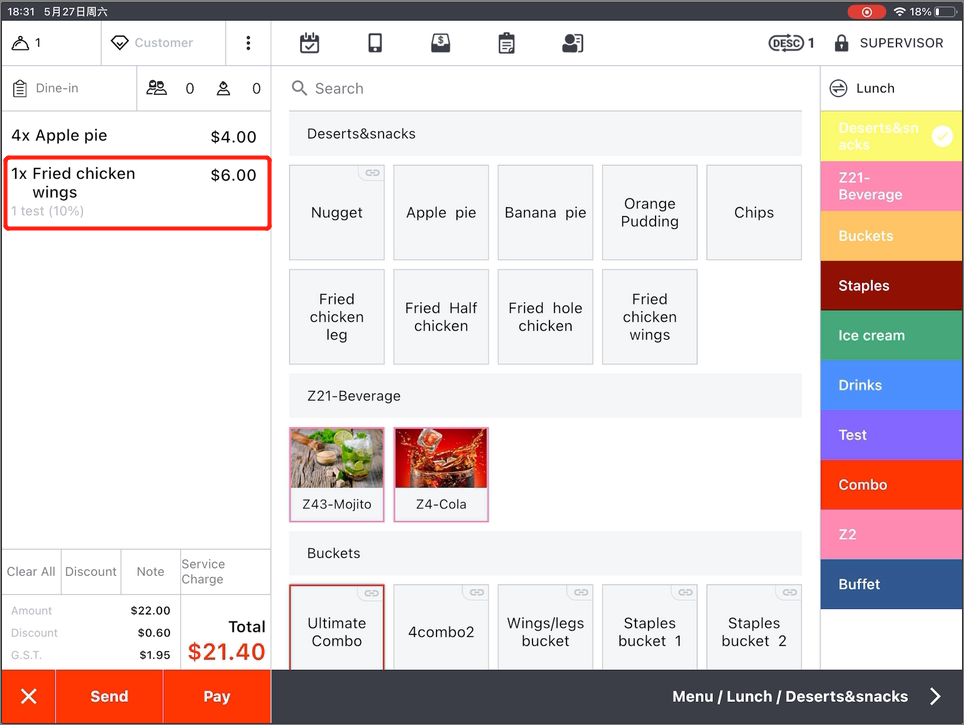Screen dimensions: 964x725
Task: Open the reservations calendar icon
Action: coord(310,43)
